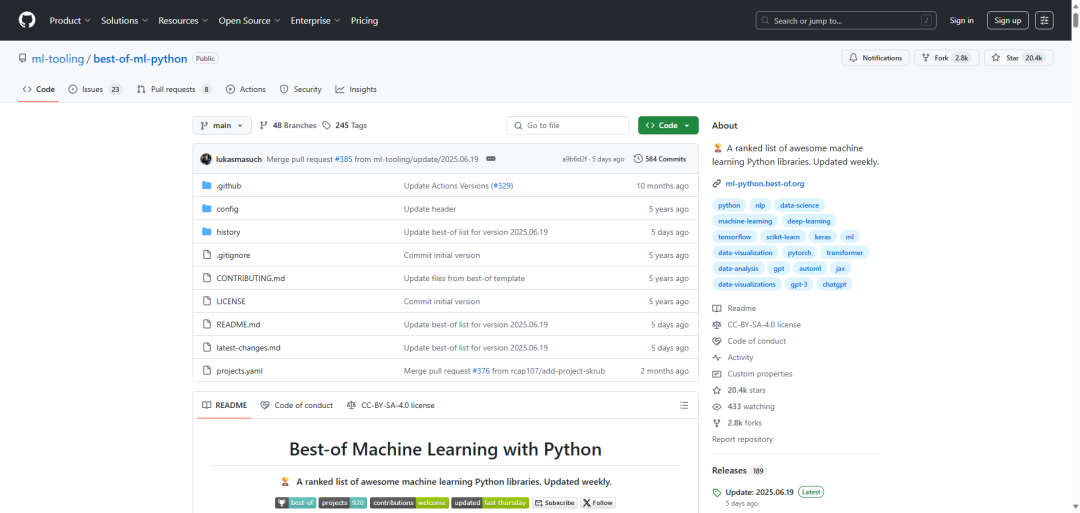
Task: Expand the Solutions dropdown
Action: 124,21
